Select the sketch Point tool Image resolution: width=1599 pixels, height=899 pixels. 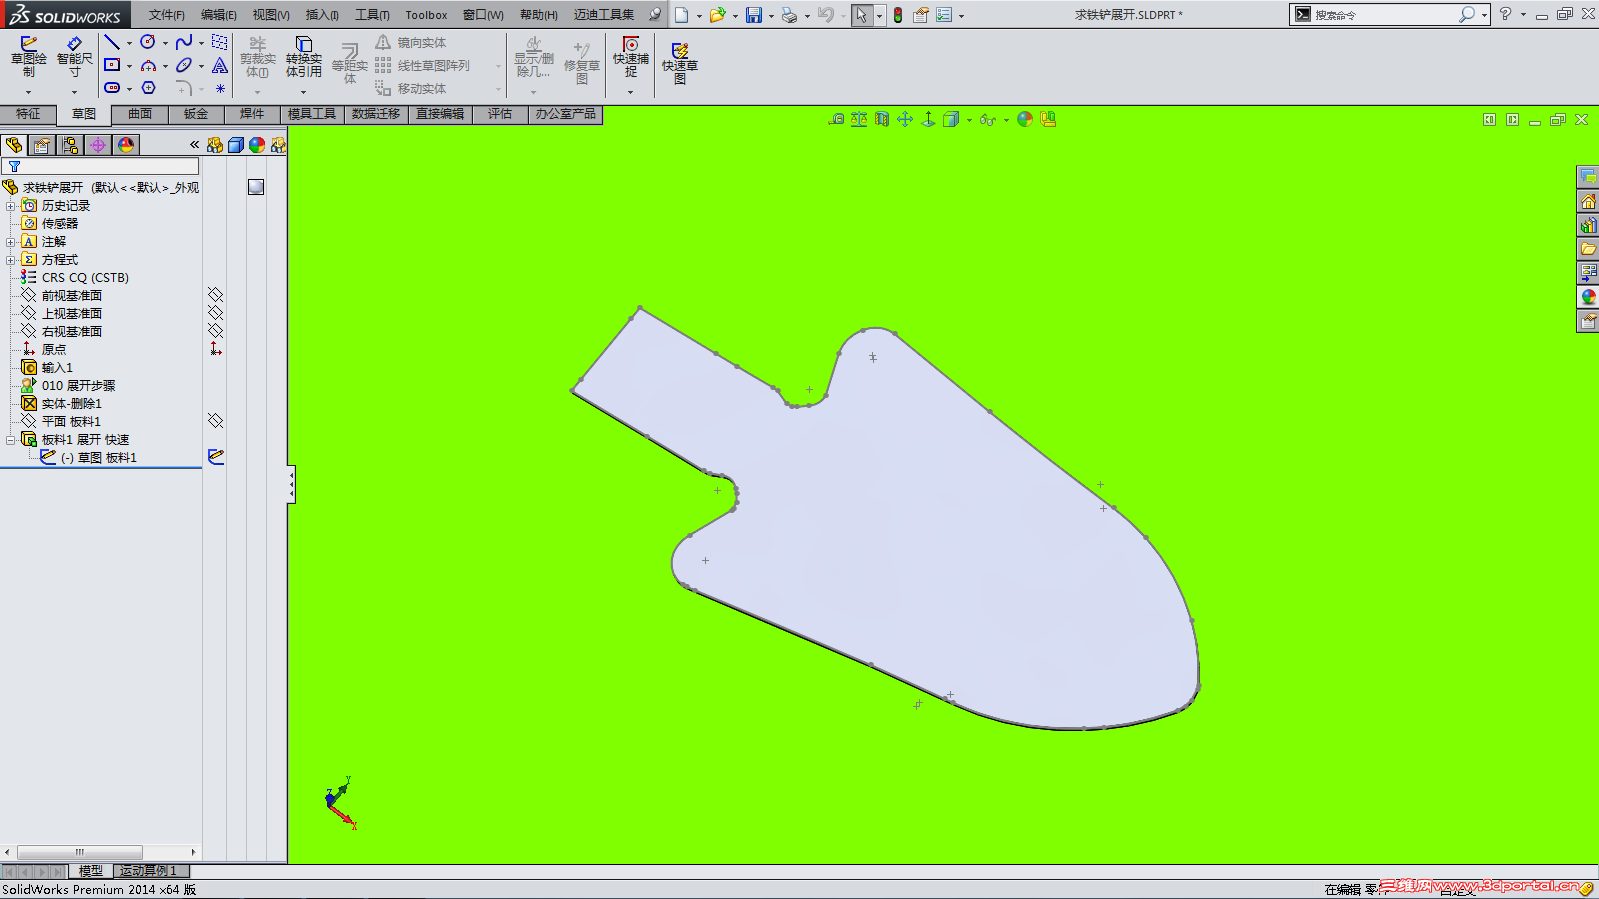coord(220,88)
